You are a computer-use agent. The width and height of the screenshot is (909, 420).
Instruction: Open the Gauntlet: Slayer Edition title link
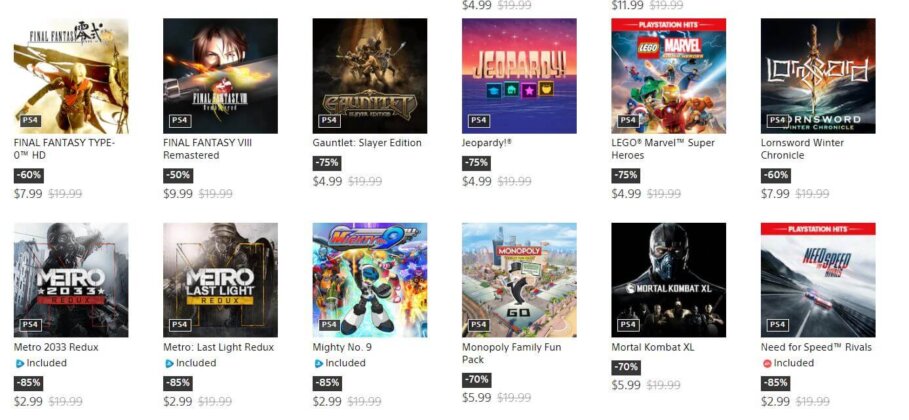367,143
